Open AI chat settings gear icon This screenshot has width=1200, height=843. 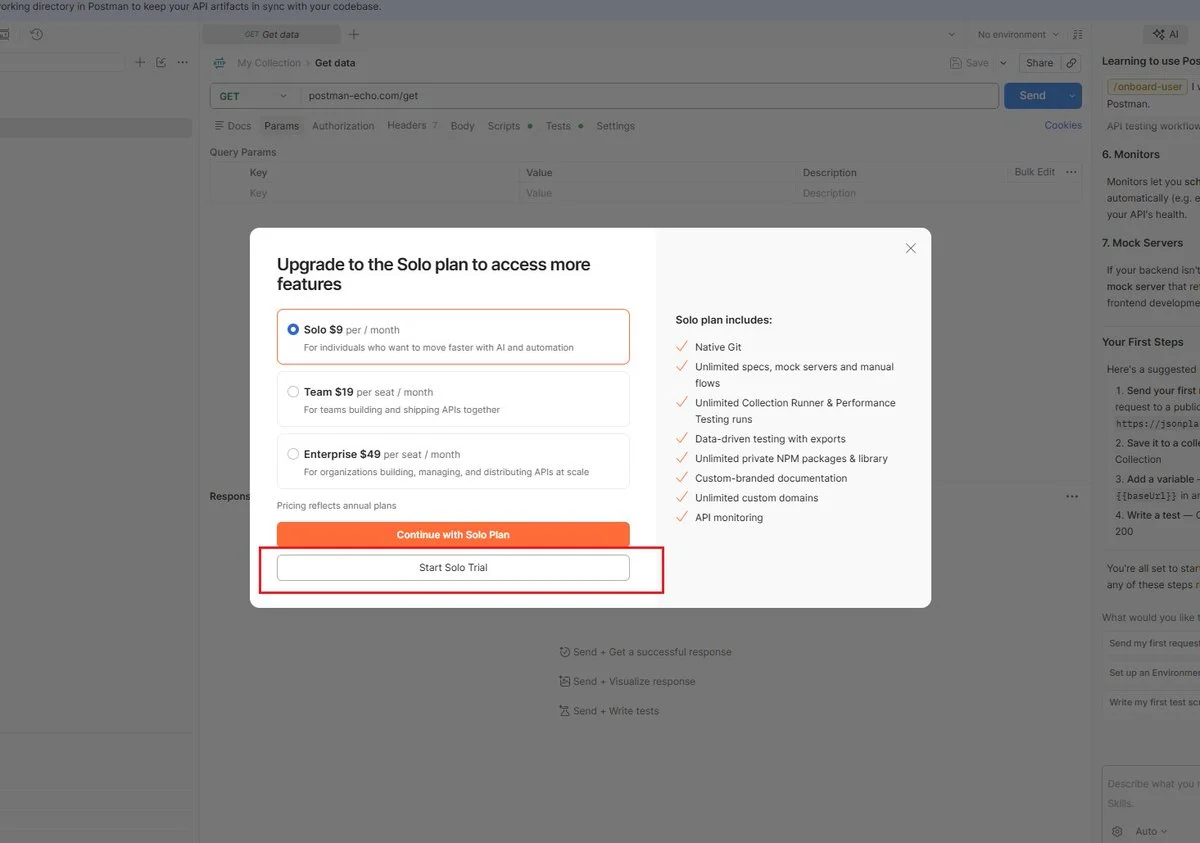pos(1117,831)
